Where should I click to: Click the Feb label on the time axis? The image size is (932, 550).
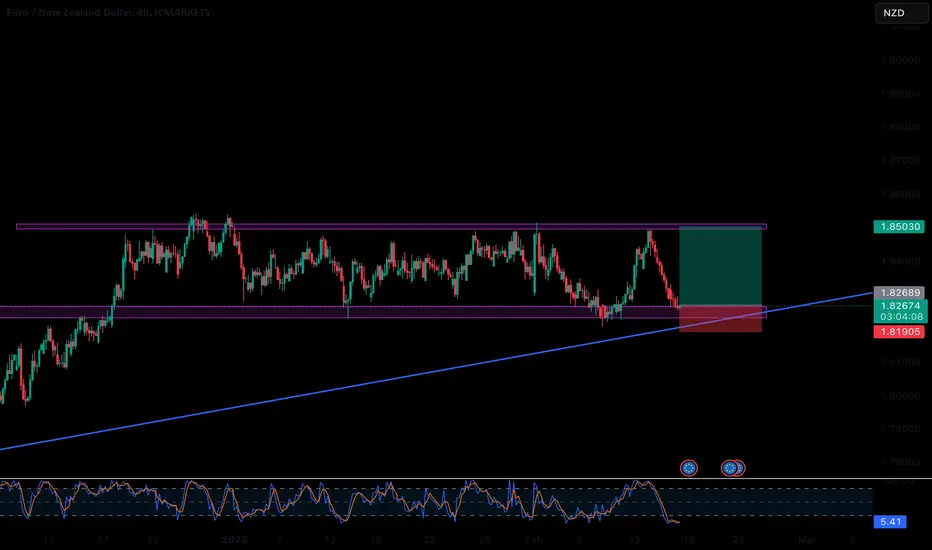coord(534,540)
